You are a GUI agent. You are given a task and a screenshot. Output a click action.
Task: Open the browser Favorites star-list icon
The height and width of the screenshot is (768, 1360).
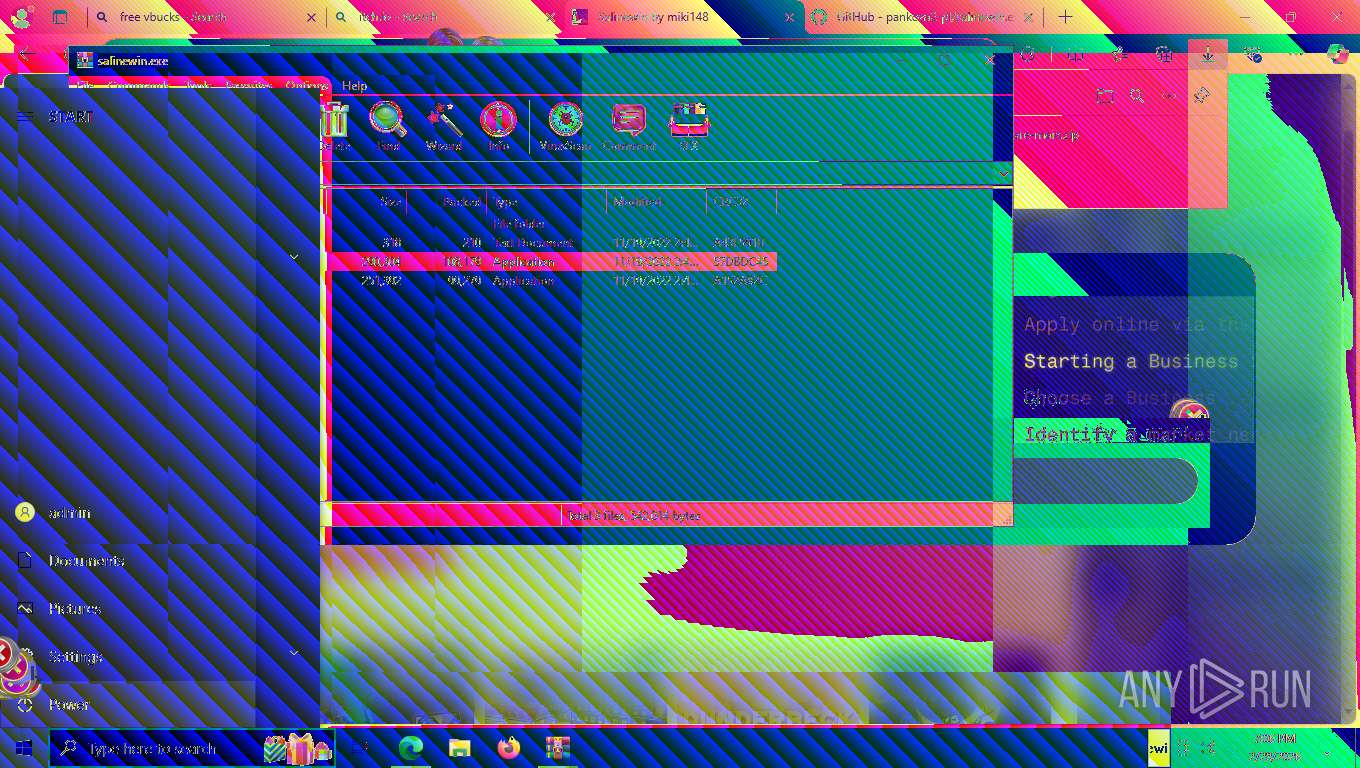tap(1119, 55)
